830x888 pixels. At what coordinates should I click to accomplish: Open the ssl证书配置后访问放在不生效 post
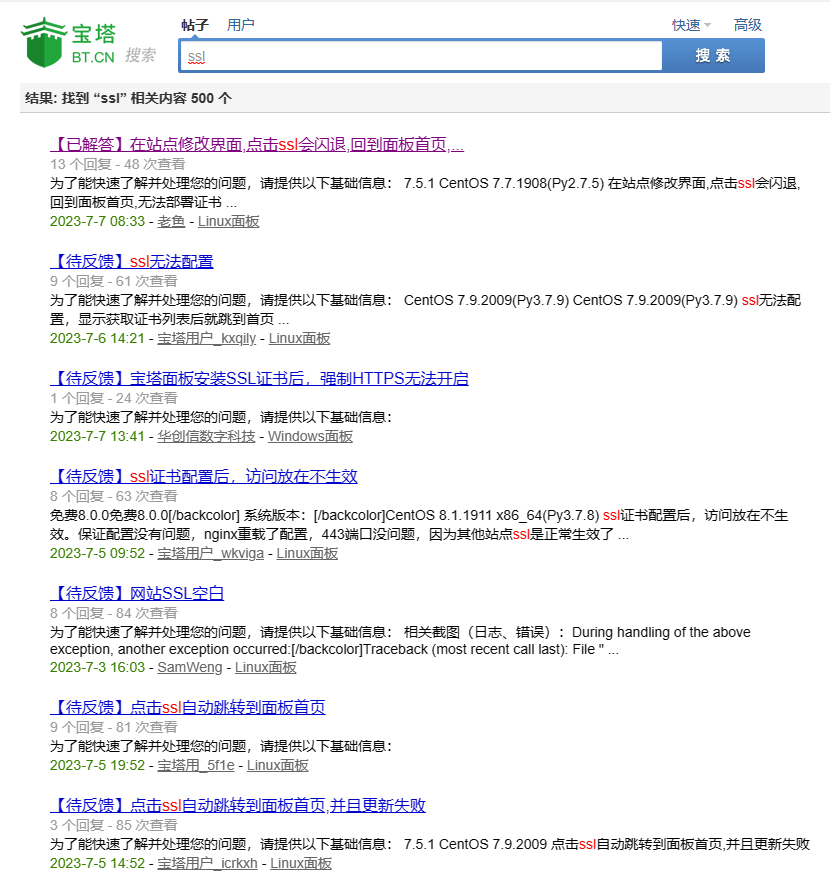click(x=203, y=476)
